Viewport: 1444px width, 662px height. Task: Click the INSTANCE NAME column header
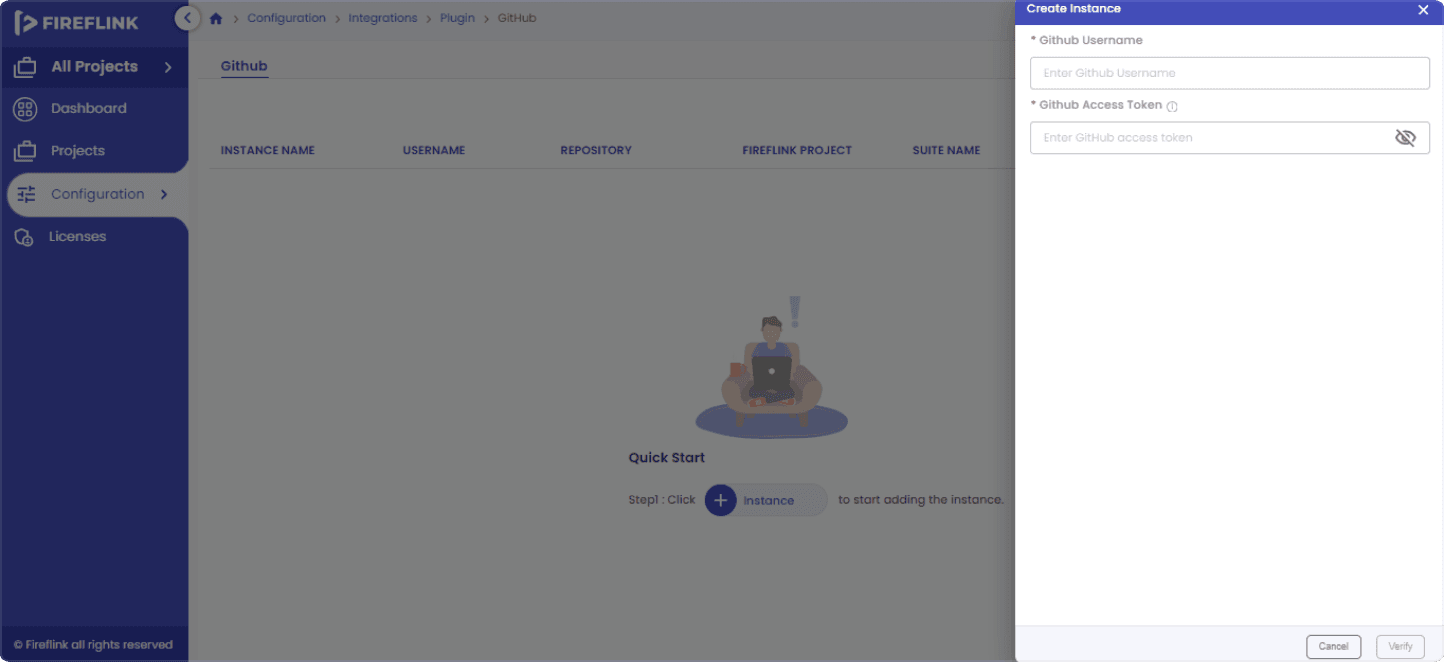coord(268,151)
